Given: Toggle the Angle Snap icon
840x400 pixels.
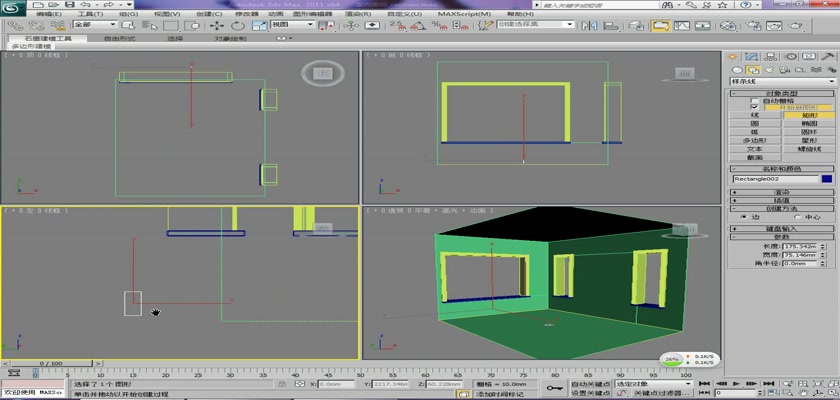Looking at the screenshot, I should (x=418, y=25).
